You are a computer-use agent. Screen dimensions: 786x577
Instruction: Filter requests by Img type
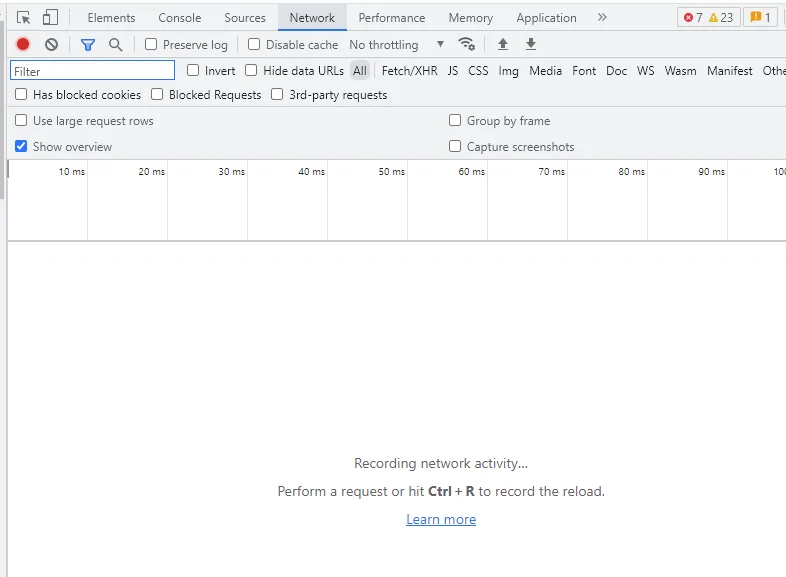click(x=508, y=71)
